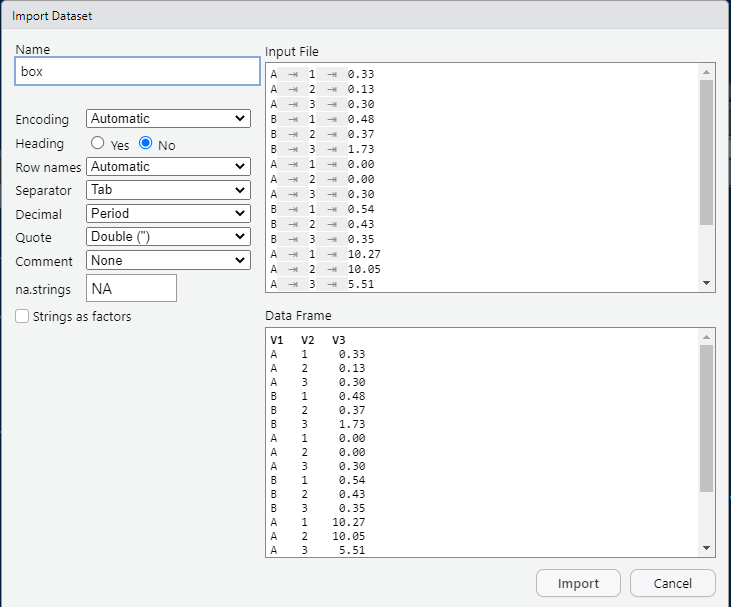731x607 pixels.
Task: Click the V3 column header in Data Frame
Action: (x=338, y=340)
